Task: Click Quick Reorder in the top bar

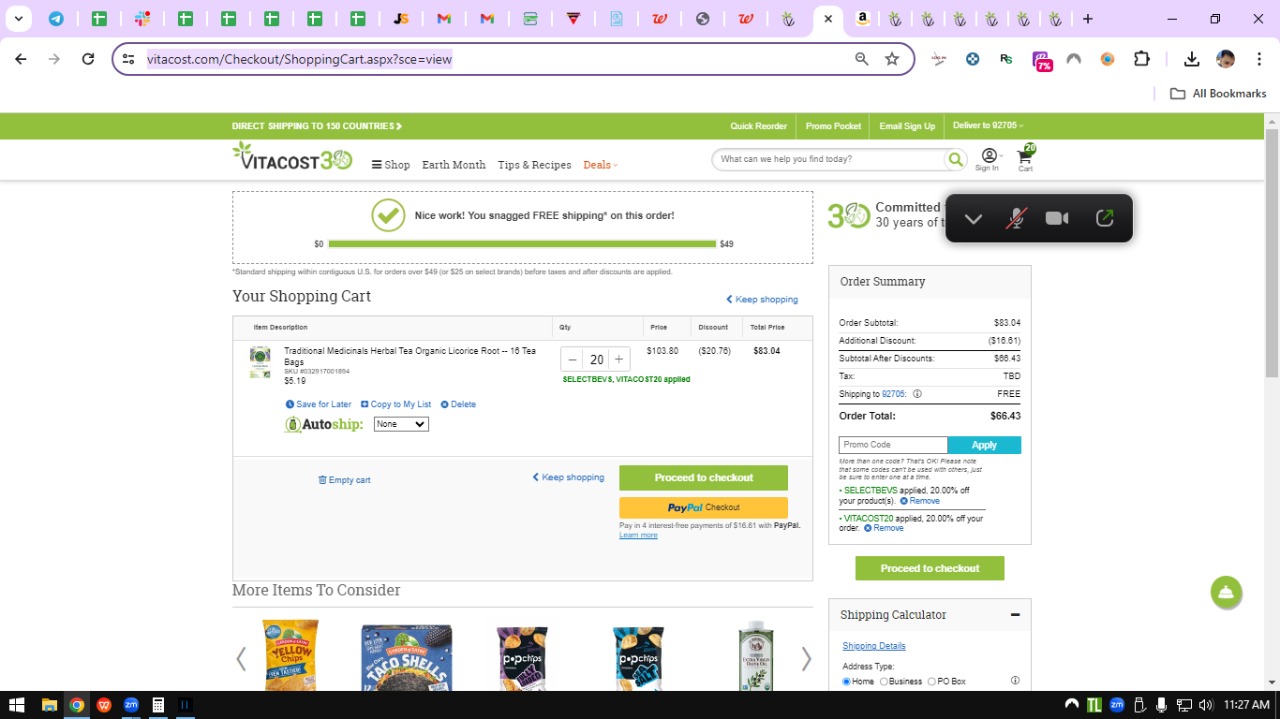Action: pyautogui.click(x=758, y=126)
